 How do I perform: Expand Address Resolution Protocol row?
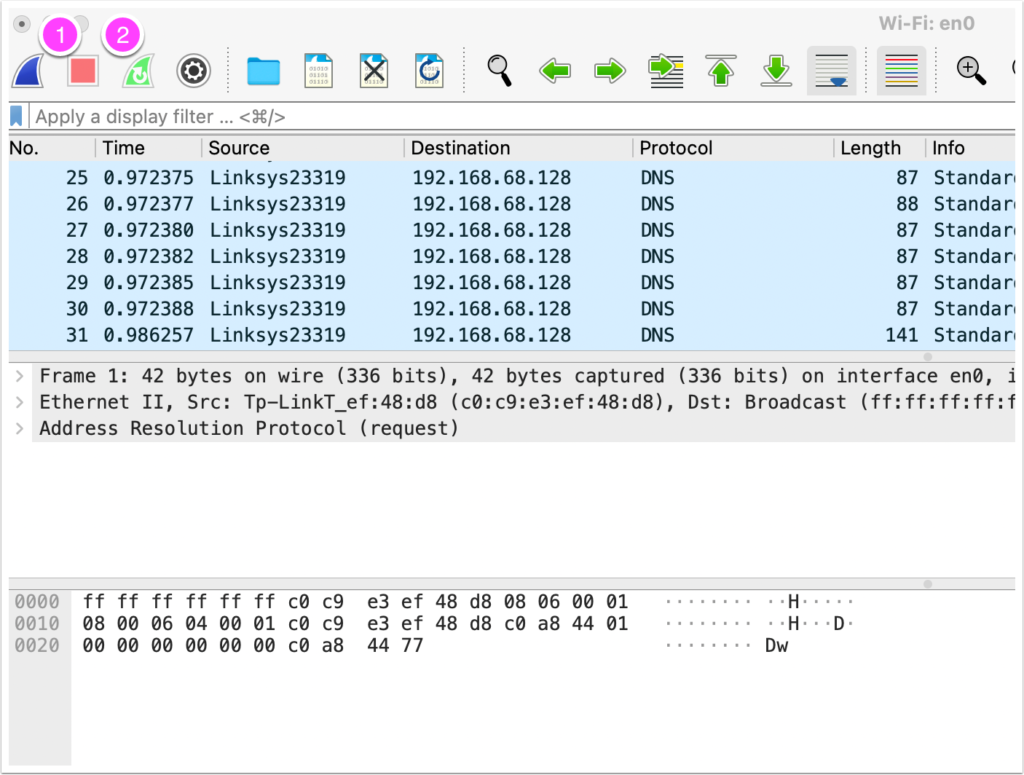pyautogui.click(x=20, y=429)
